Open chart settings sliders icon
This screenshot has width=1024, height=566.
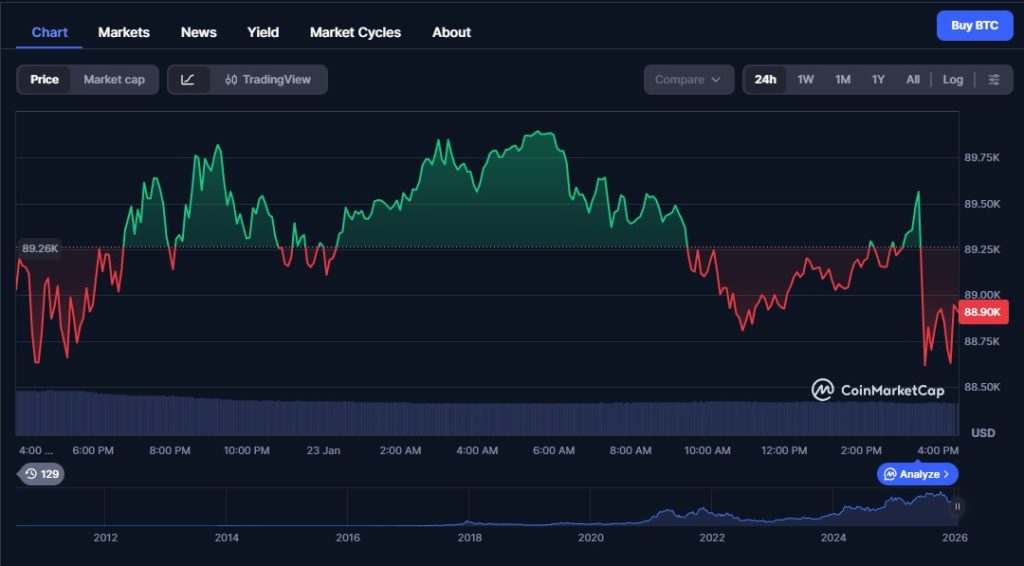point(993,80)
